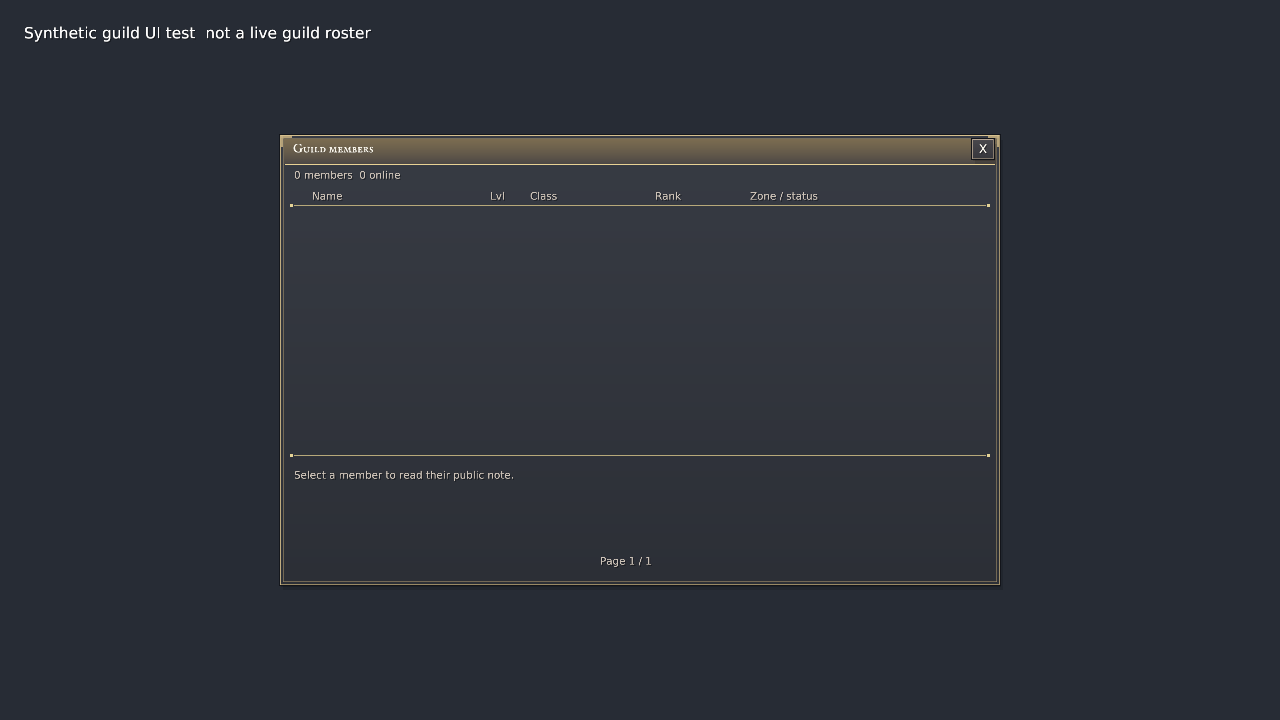1280x720 pixels.
Task: Sort roster by Rank column
Action: pos(668,196)
